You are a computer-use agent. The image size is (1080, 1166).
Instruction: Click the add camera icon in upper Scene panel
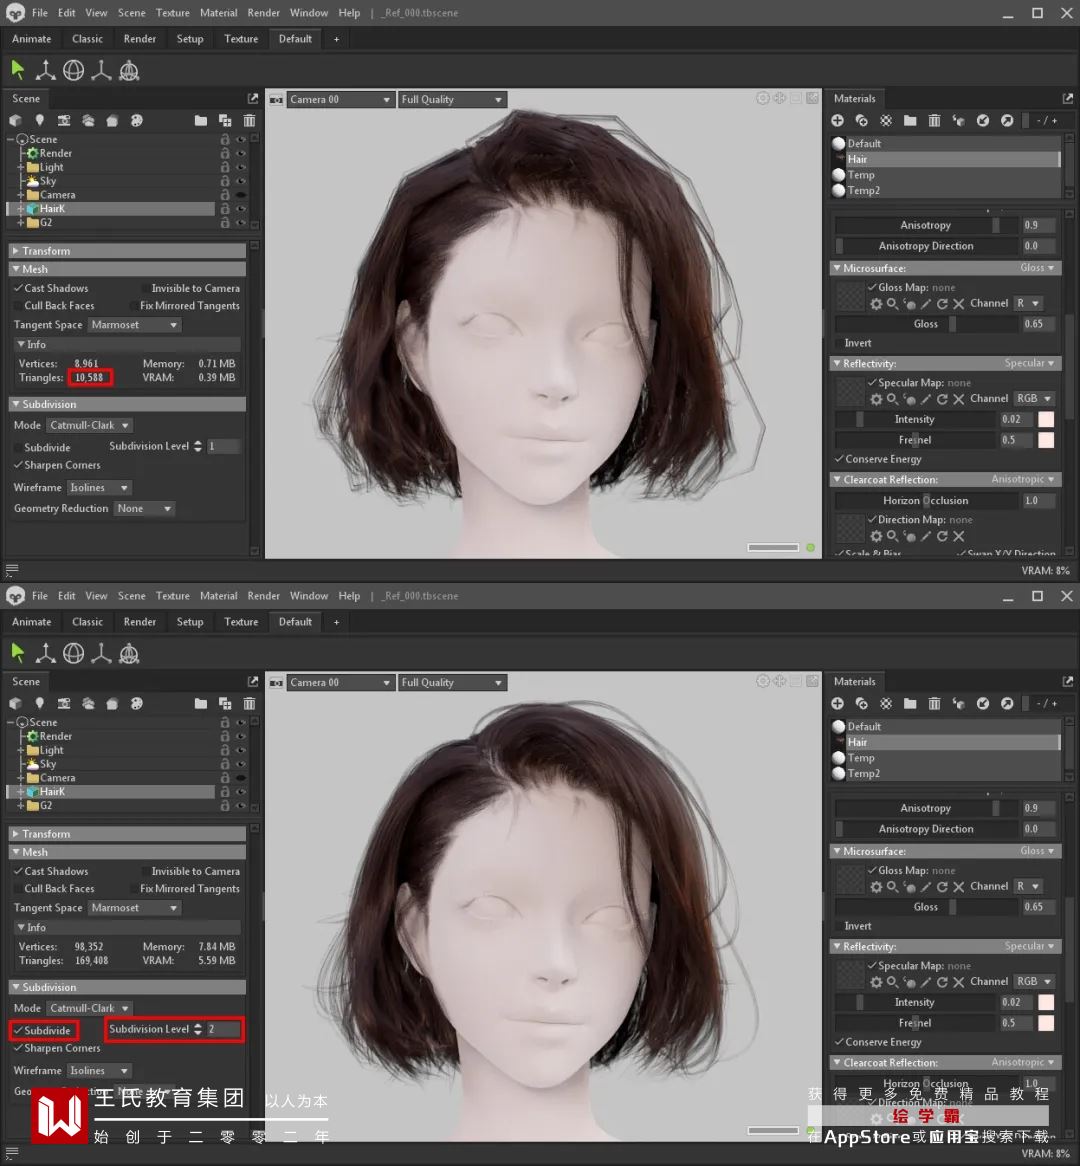(64, 120)
